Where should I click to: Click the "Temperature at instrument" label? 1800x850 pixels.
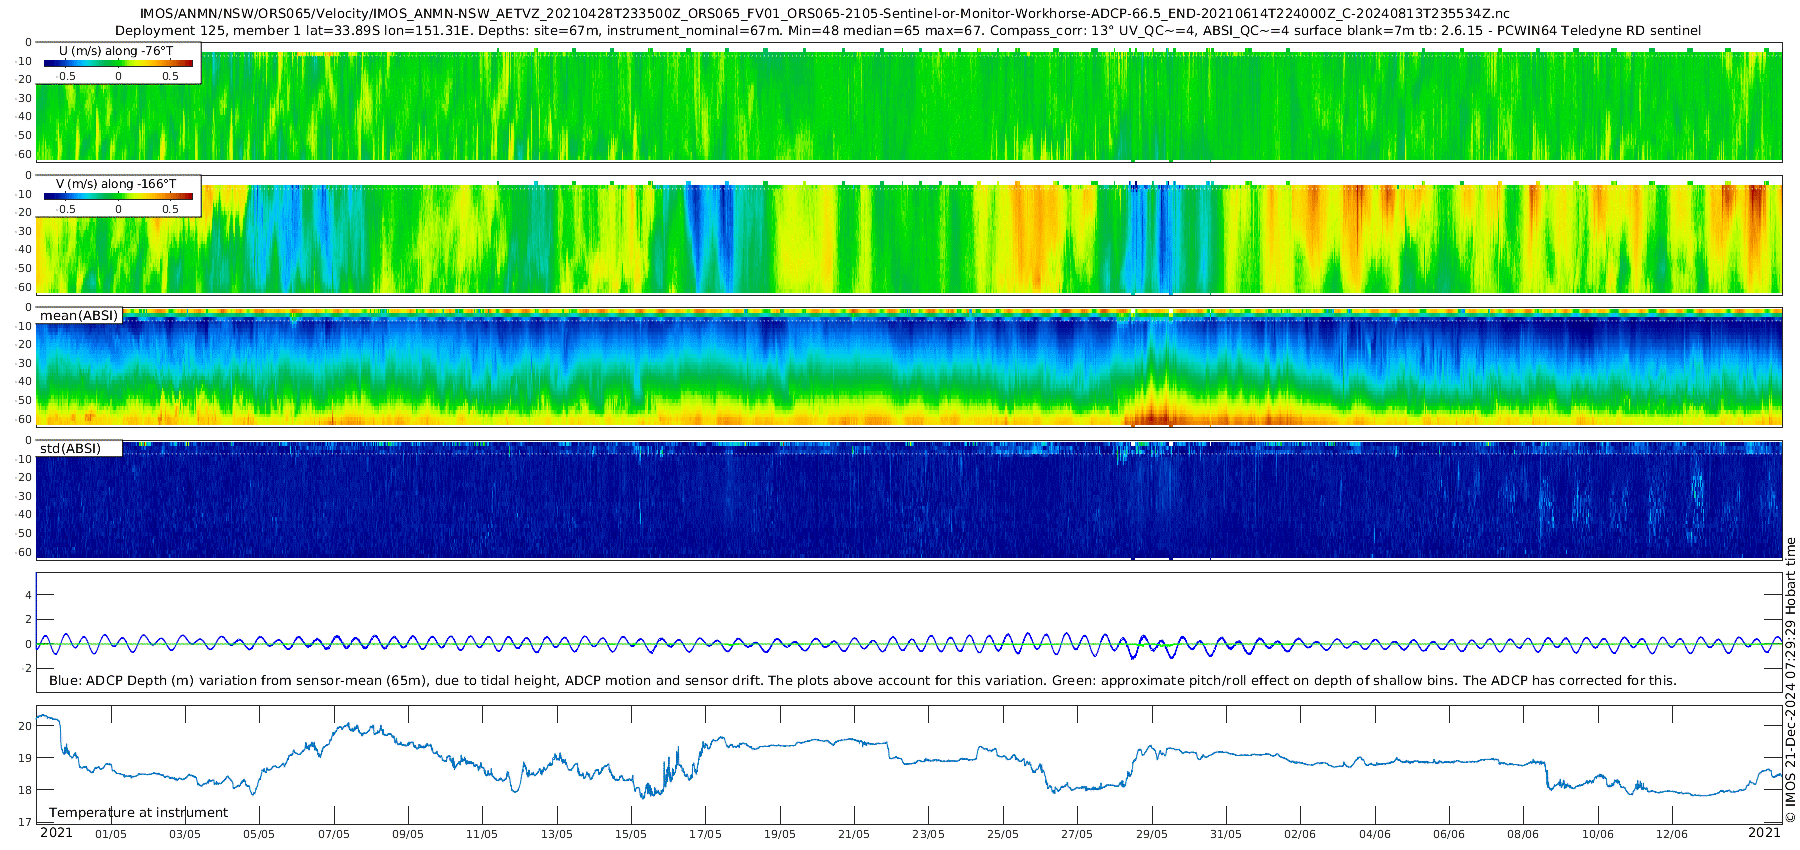click(139, 813)
